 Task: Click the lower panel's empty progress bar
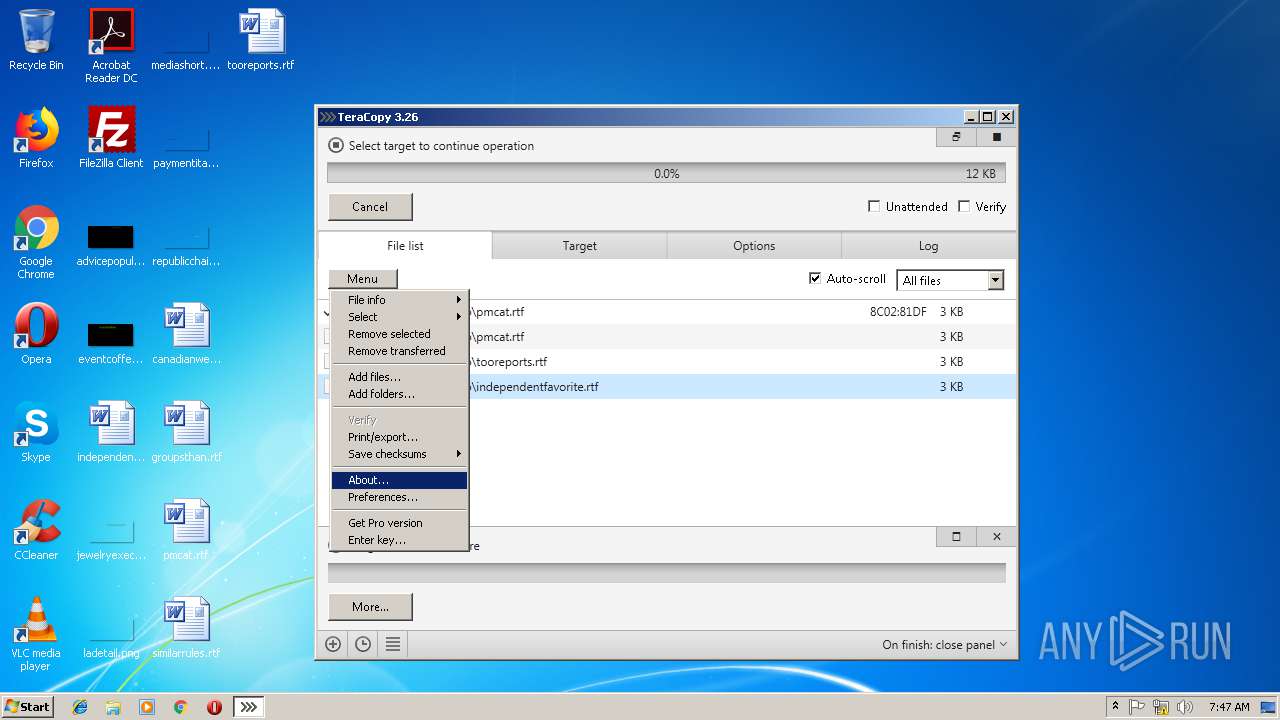[666, 572]
